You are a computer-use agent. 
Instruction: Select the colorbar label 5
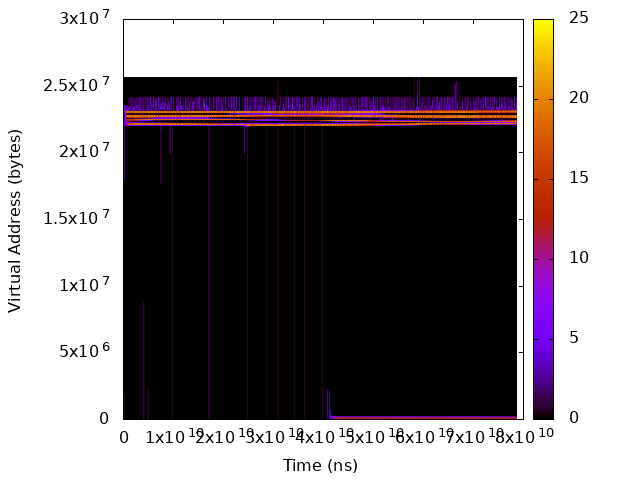574,338
